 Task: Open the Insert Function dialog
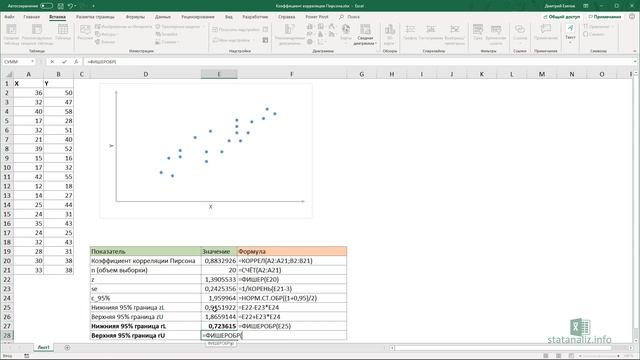tap(76, 62)
